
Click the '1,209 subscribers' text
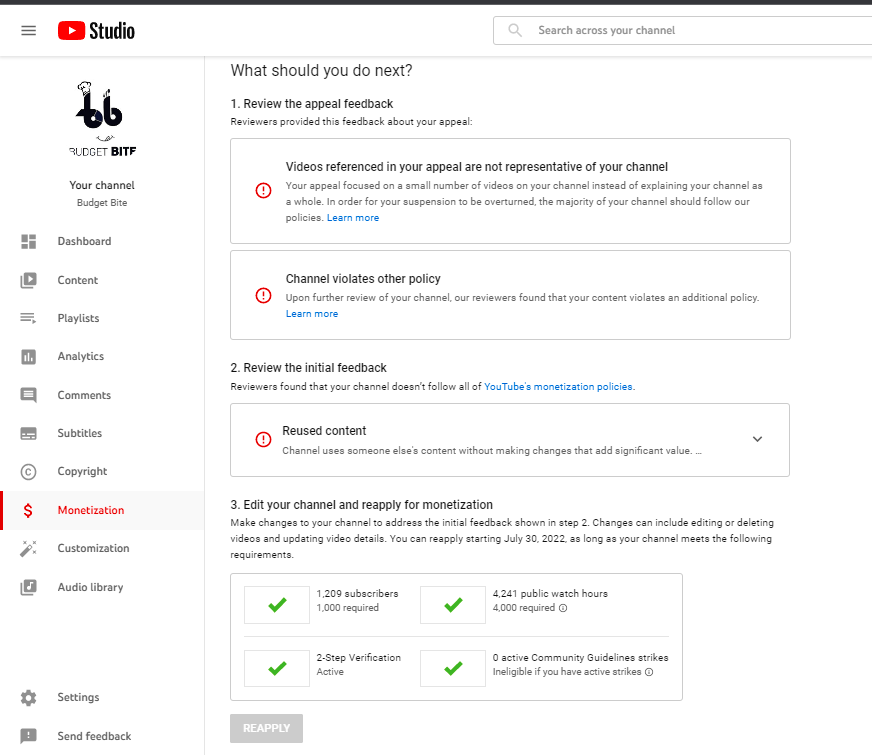[x=358, y=594]
